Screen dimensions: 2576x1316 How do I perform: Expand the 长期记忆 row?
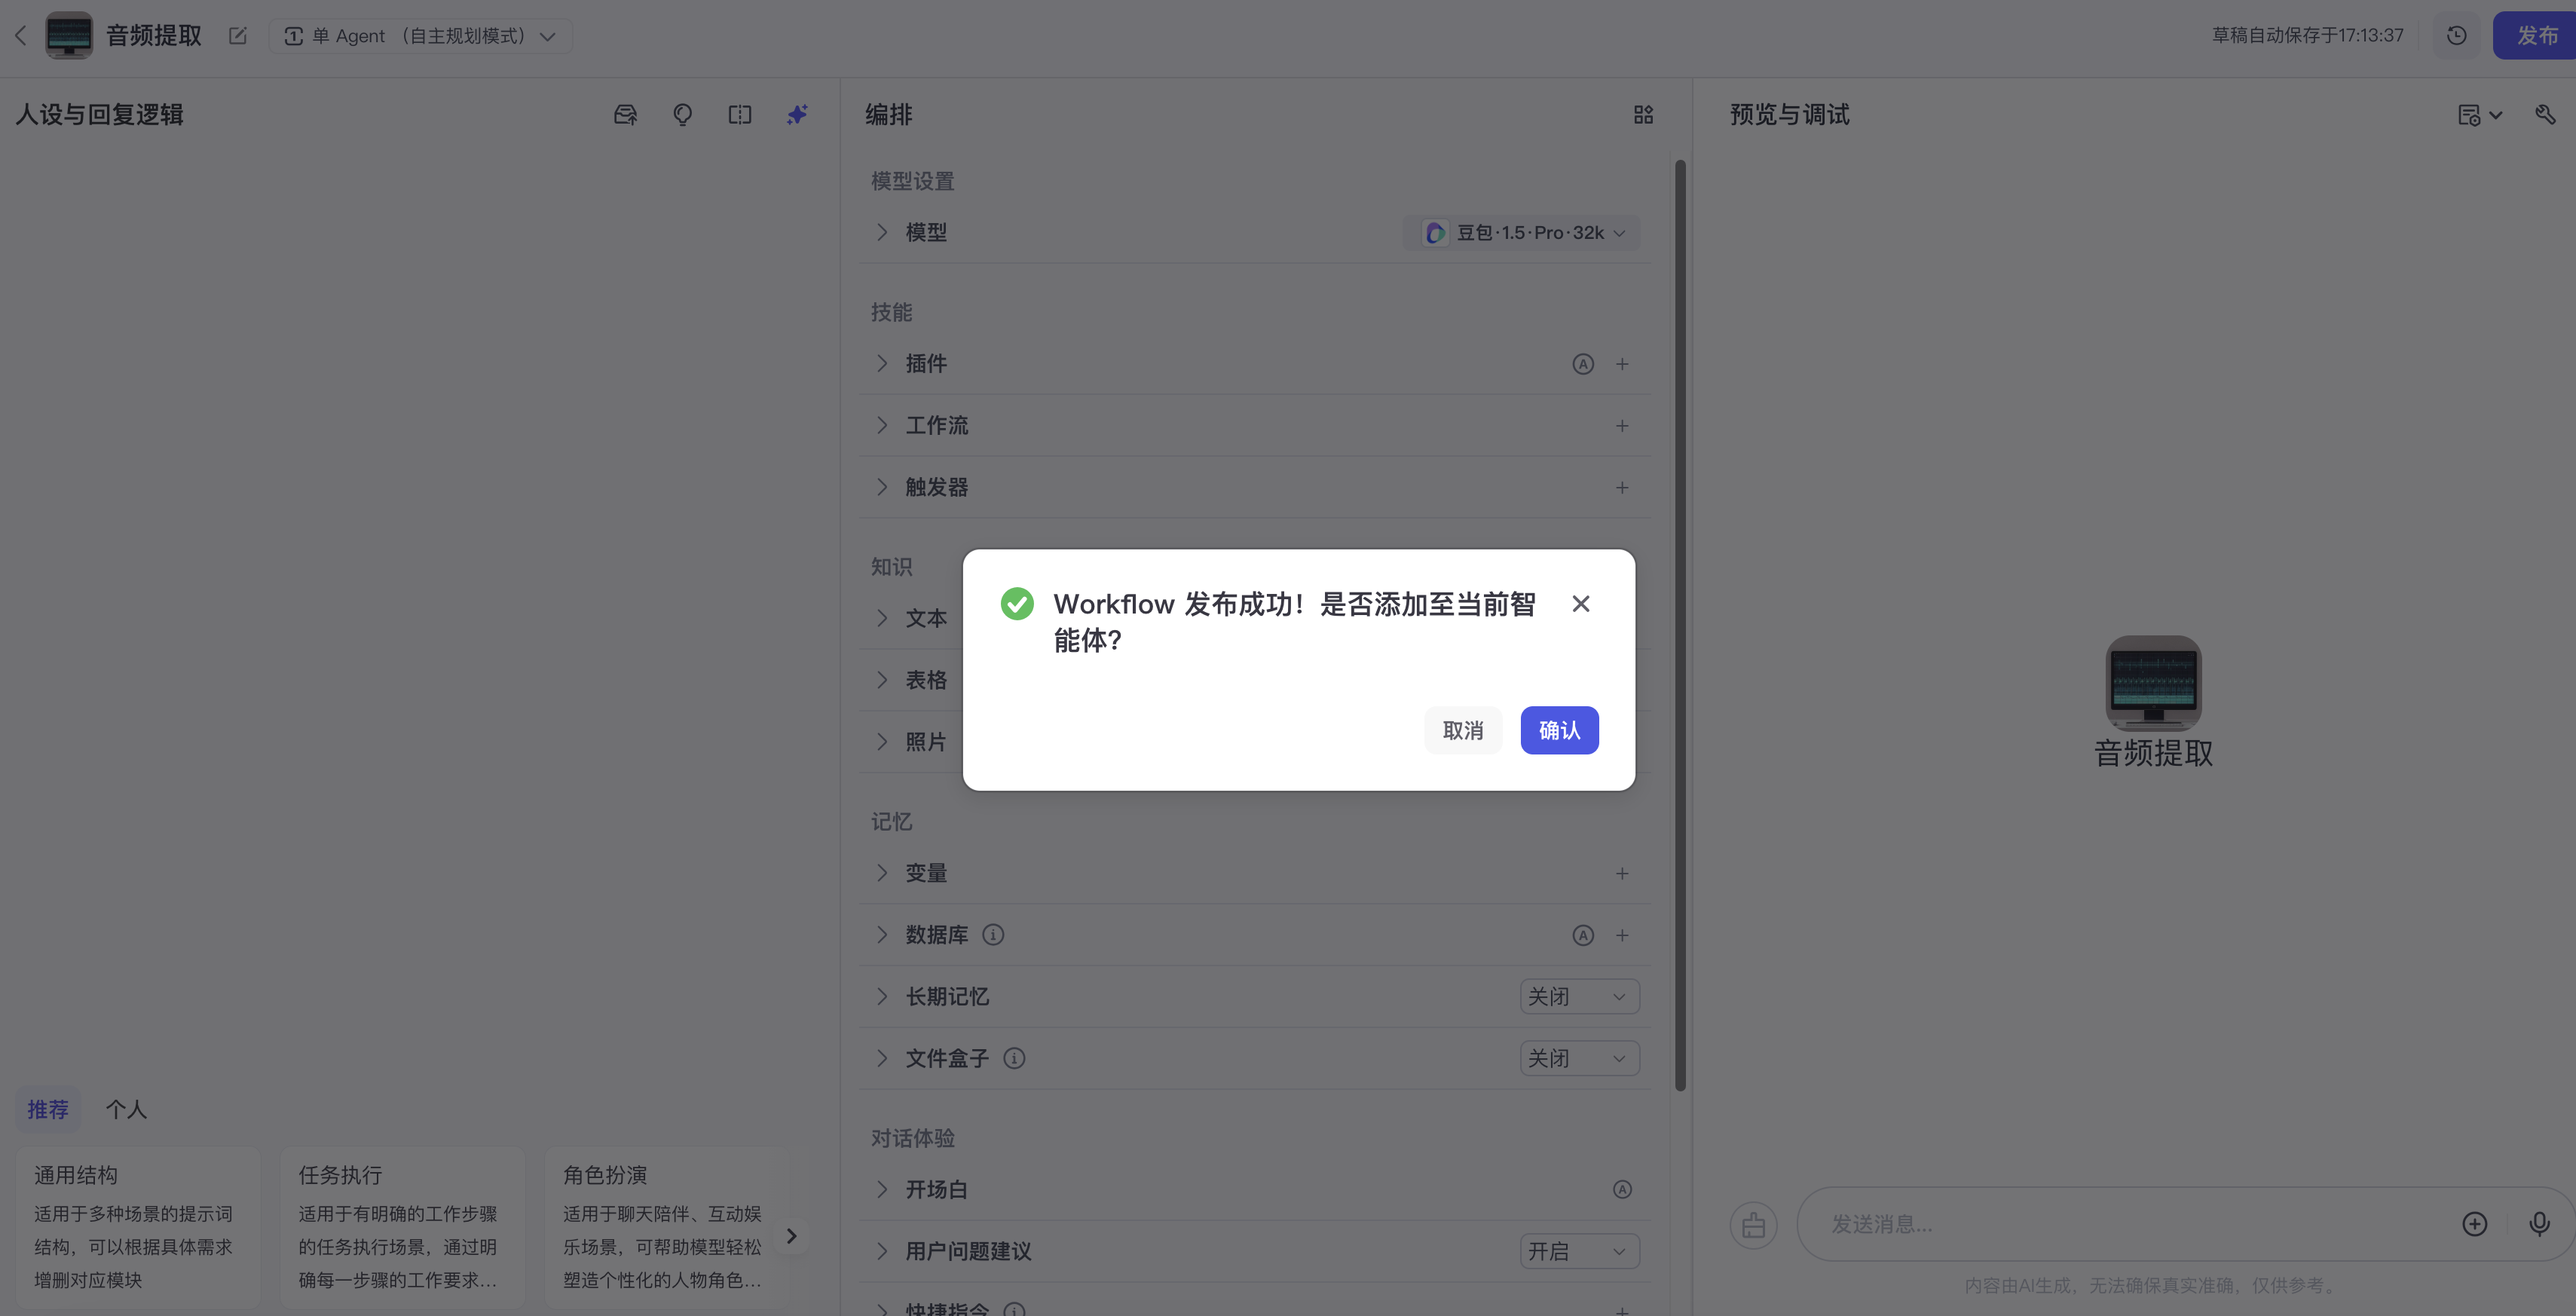(x=882, y=997)
